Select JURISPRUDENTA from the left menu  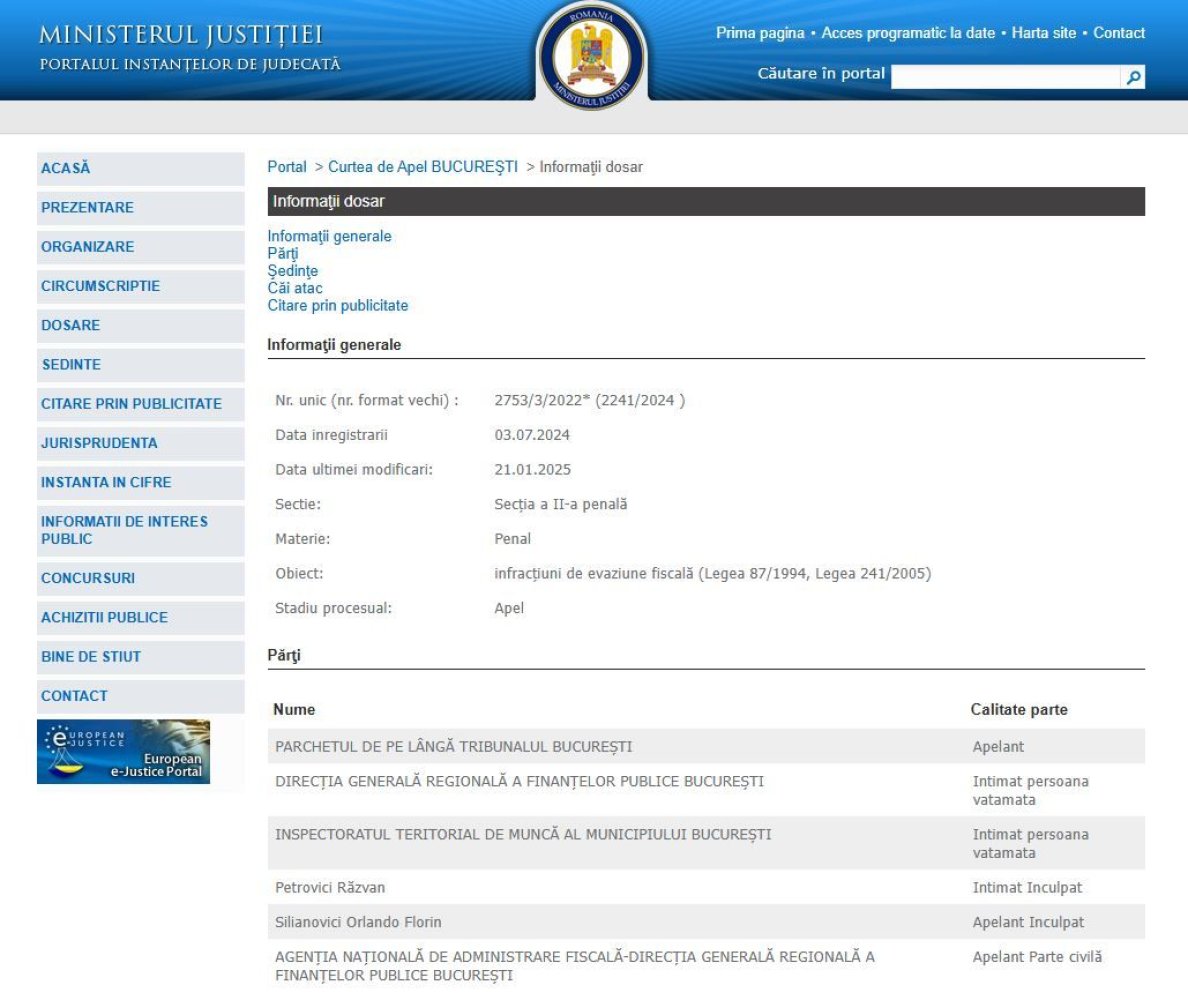pyautogui.click(x=99, y=443)
